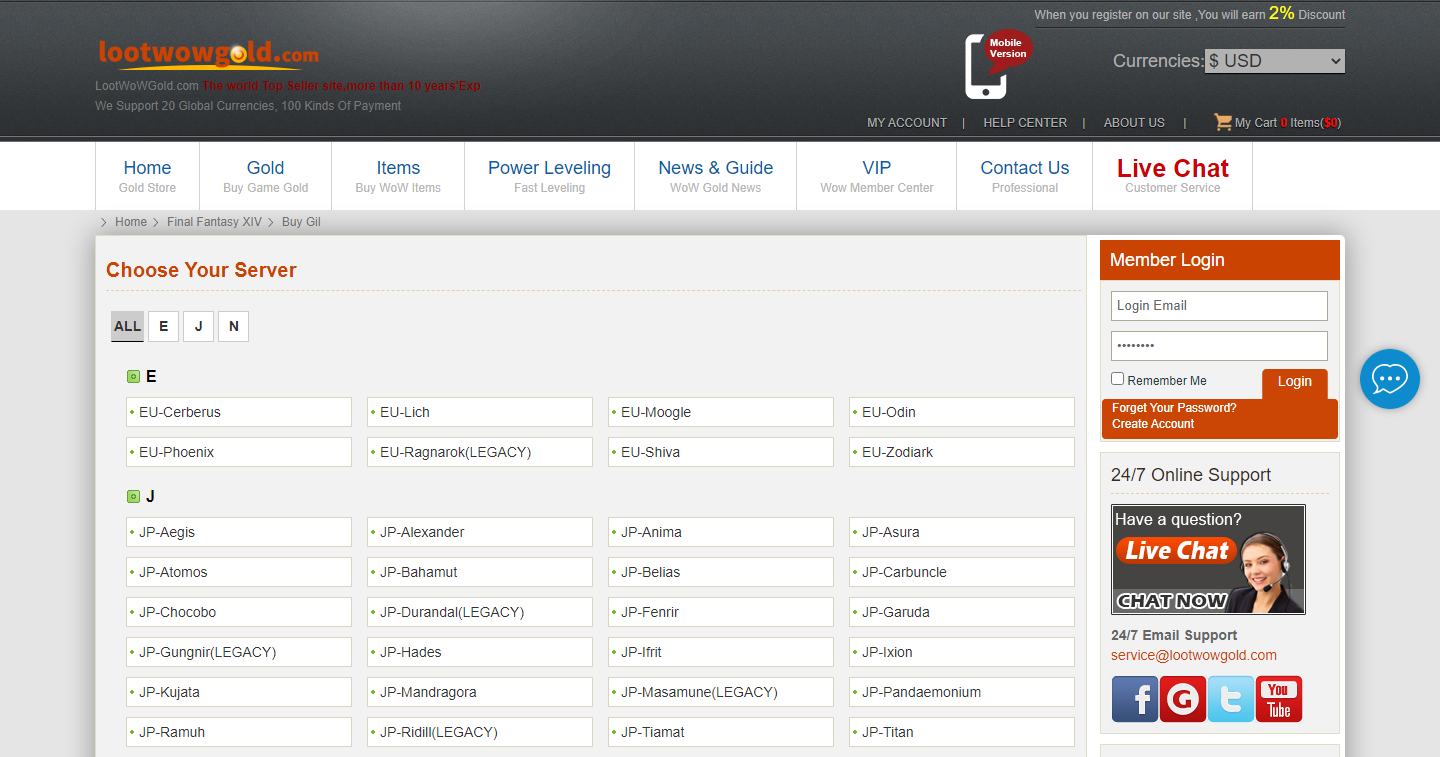Collapse the J server group icon
Screen dimensions: 1440x757
(x=133, y=497)
